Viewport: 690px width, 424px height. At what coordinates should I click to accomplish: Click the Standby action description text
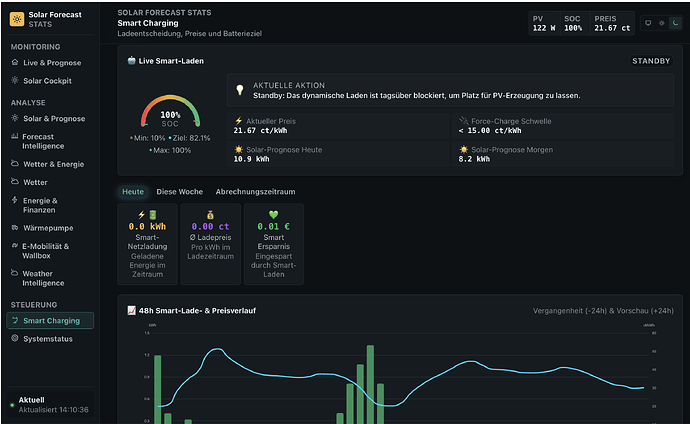(x=416, y=95)
